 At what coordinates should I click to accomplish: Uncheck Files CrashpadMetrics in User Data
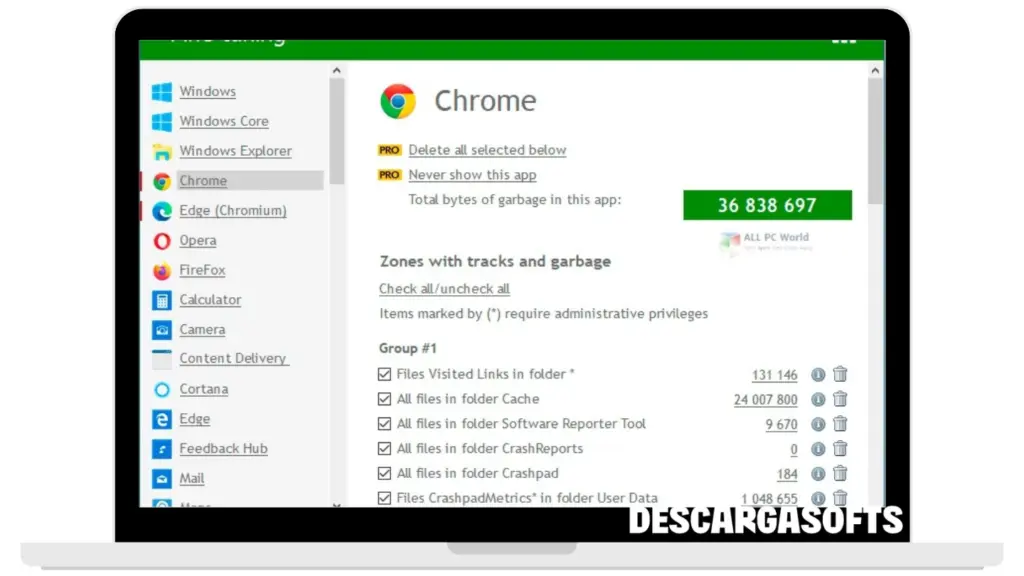385,498
